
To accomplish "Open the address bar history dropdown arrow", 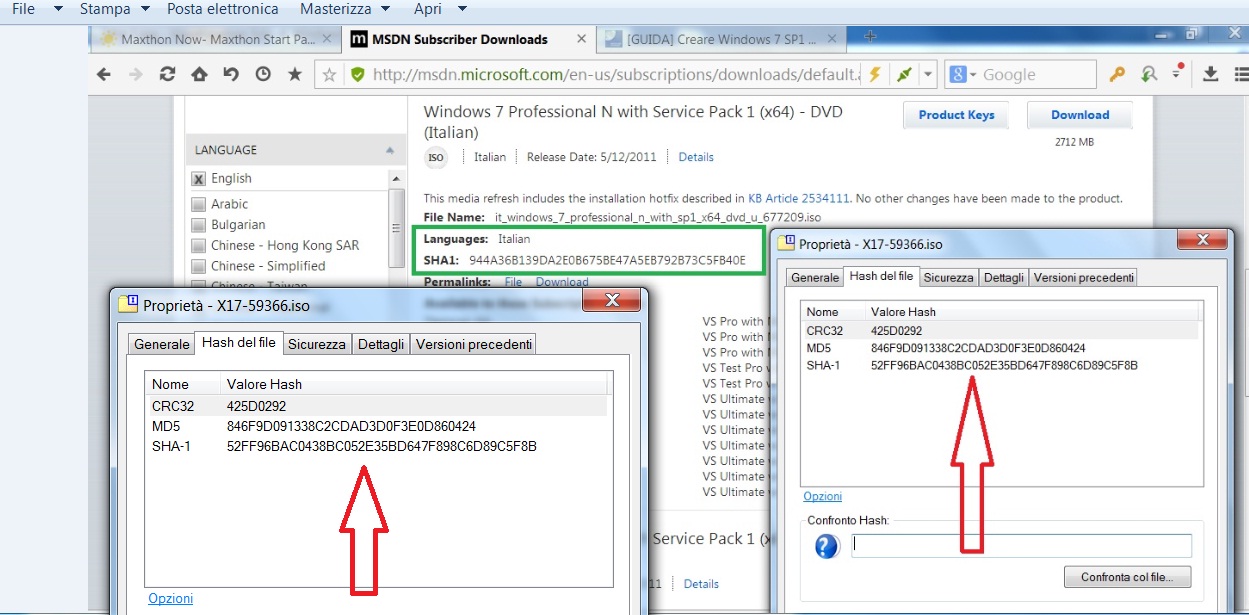I will click(929, 75).
